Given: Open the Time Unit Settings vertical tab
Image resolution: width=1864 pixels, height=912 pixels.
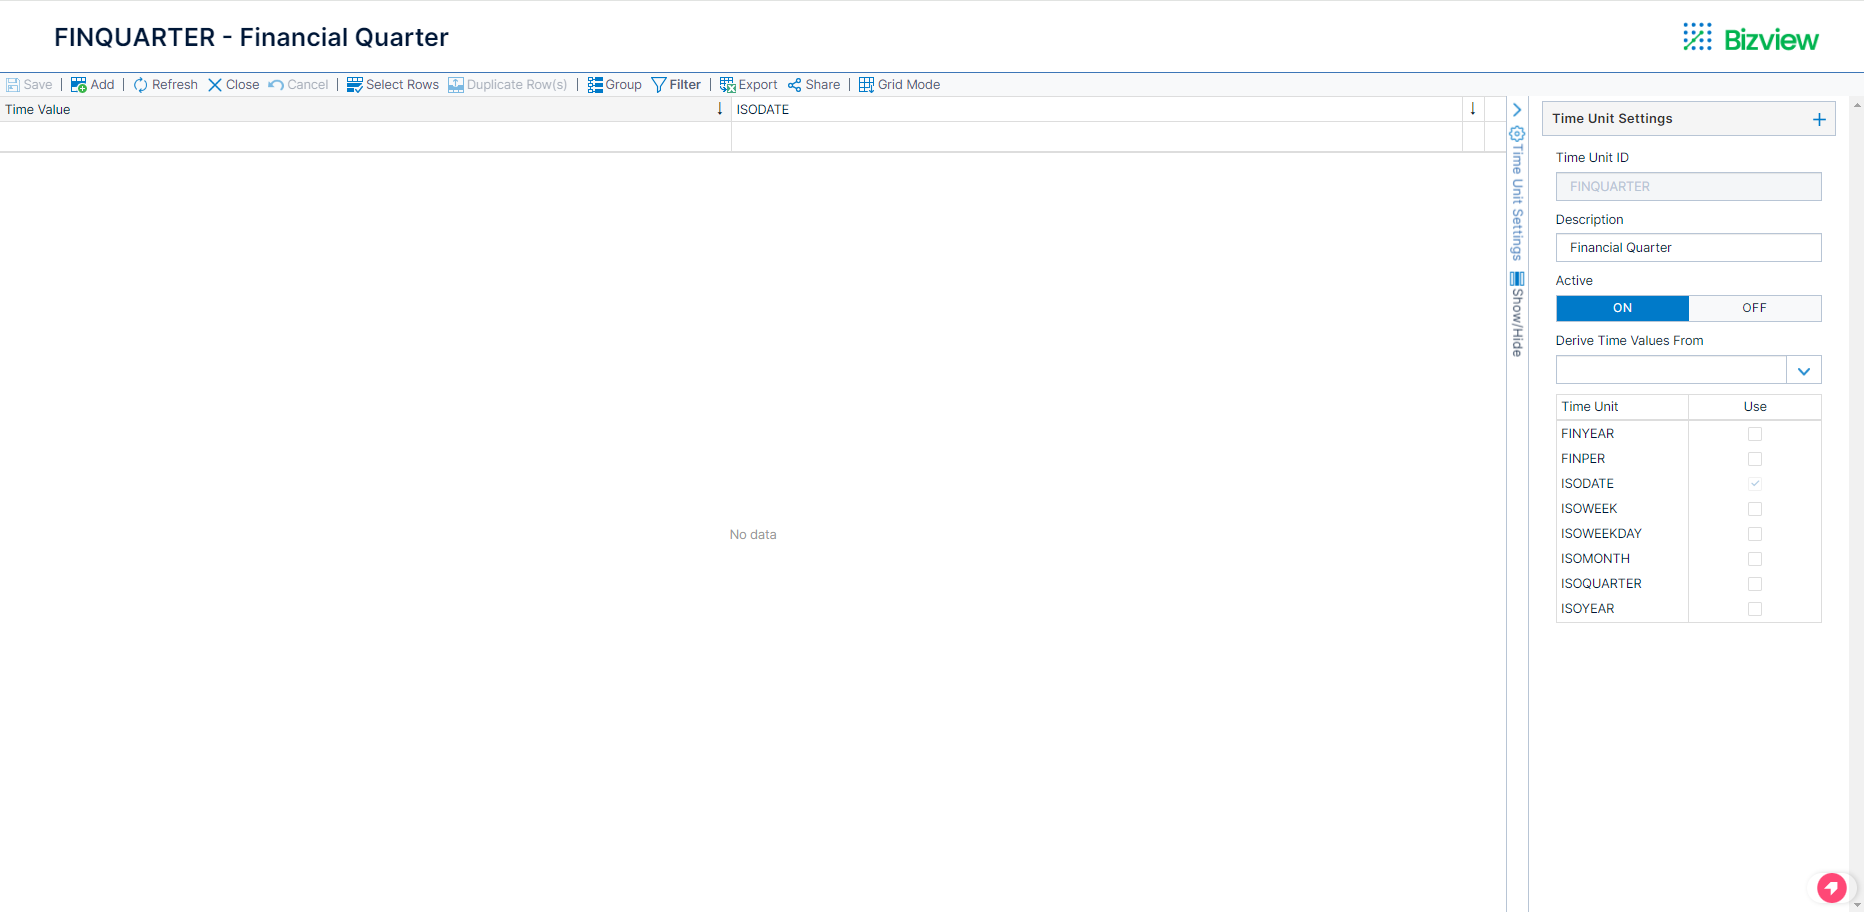Looking at the screenshot, I should tap(1517, 194).
